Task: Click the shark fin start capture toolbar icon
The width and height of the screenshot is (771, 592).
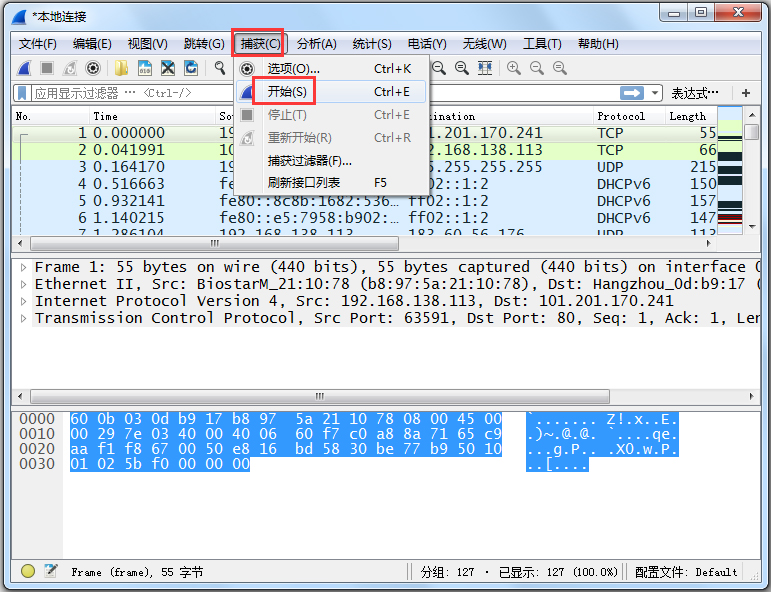Action: pos(23,68)
